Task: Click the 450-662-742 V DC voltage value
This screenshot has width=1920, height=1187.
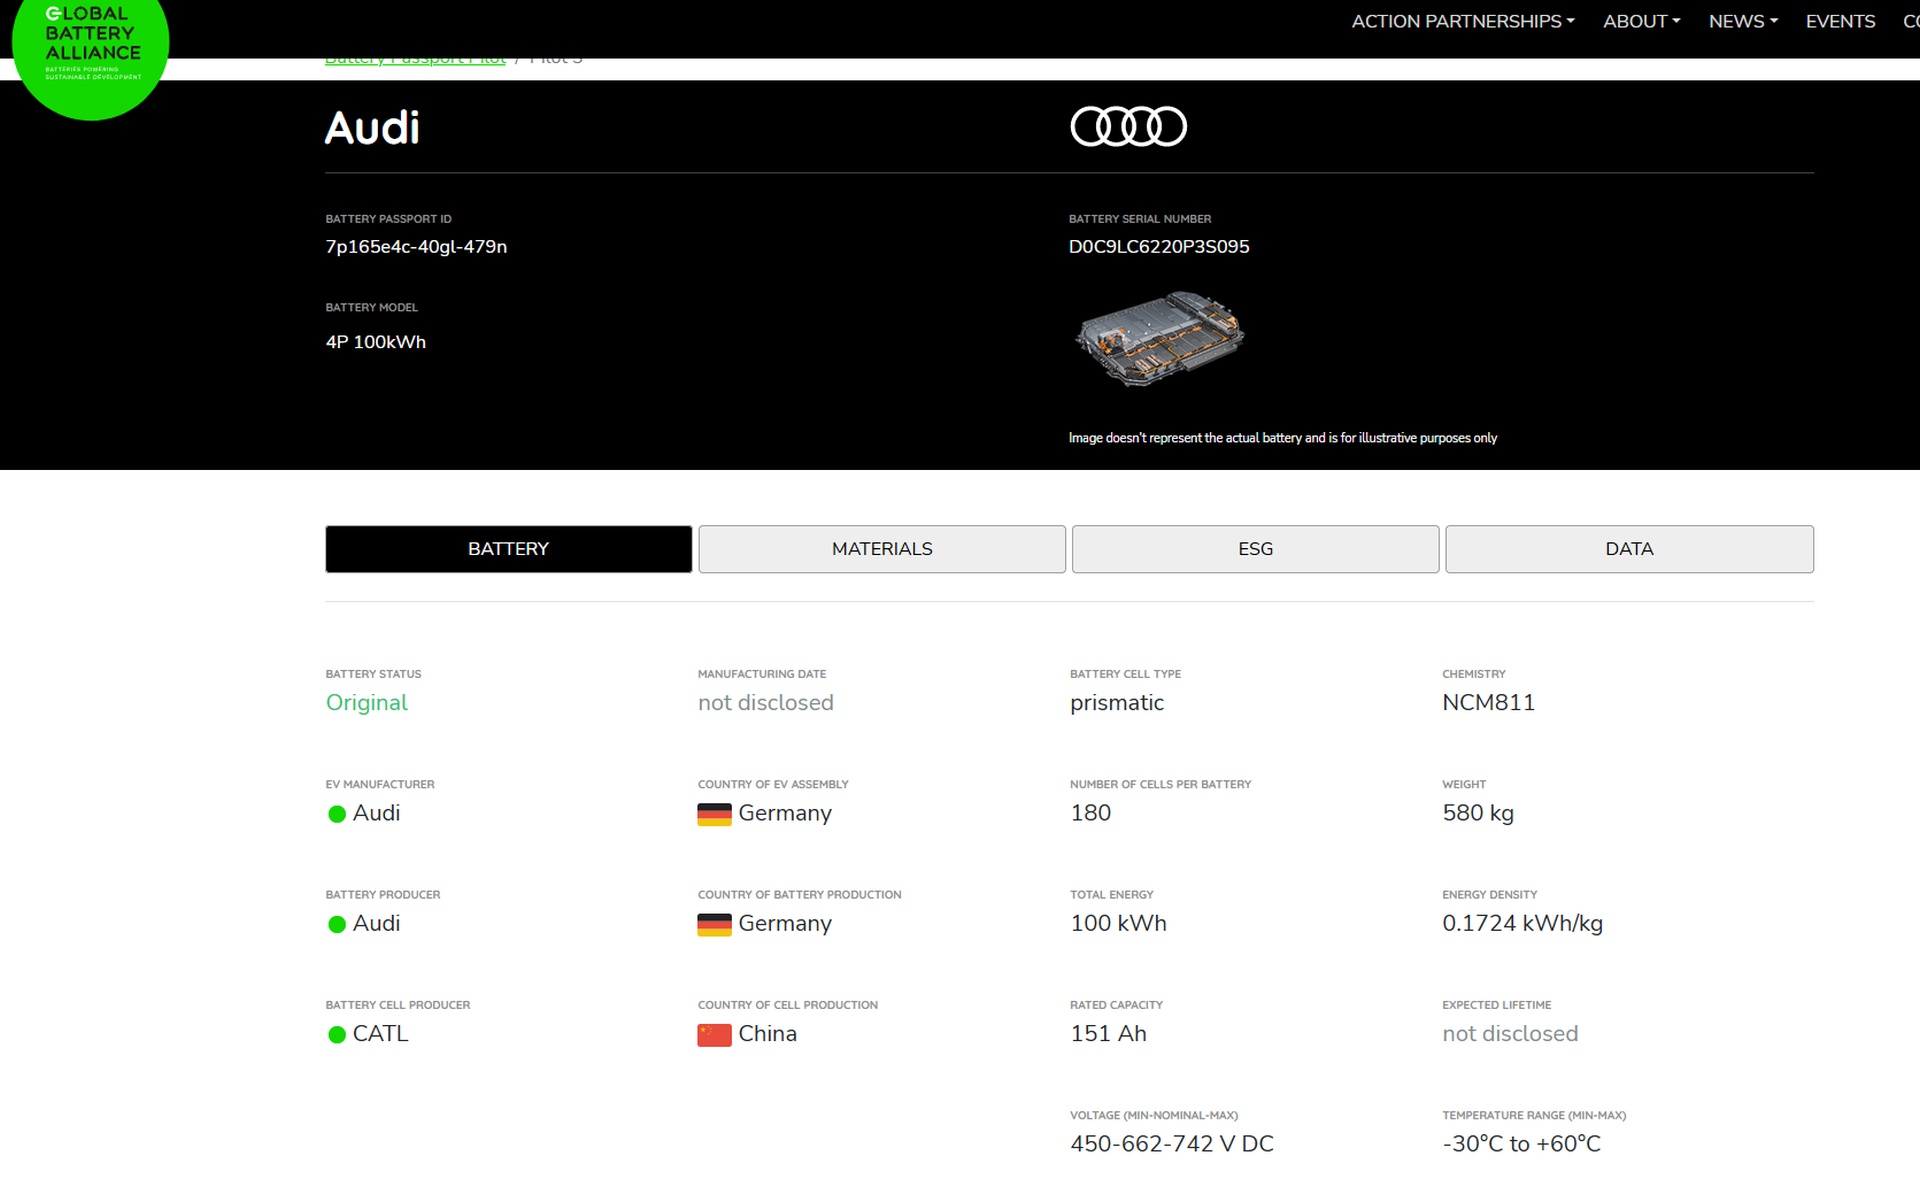Action: [x=1172, y=1144]
